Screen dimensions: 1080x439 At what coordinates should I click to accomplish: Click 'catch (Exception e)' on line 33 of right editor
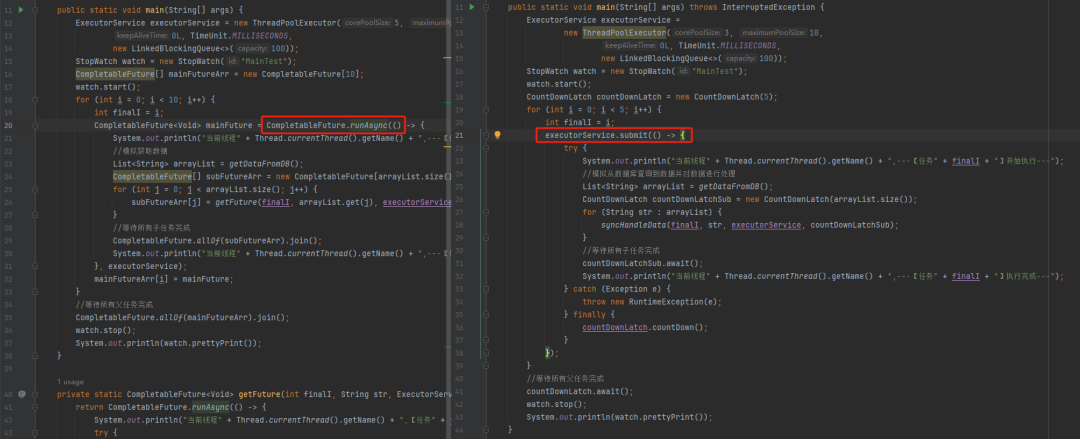[623, 289]
